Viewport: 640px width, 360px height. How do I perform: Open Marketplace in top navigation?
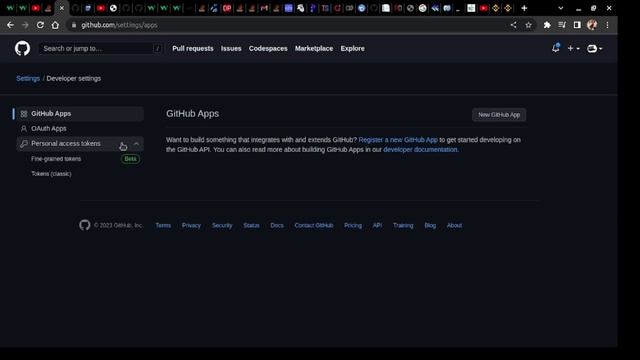[314, 49]
